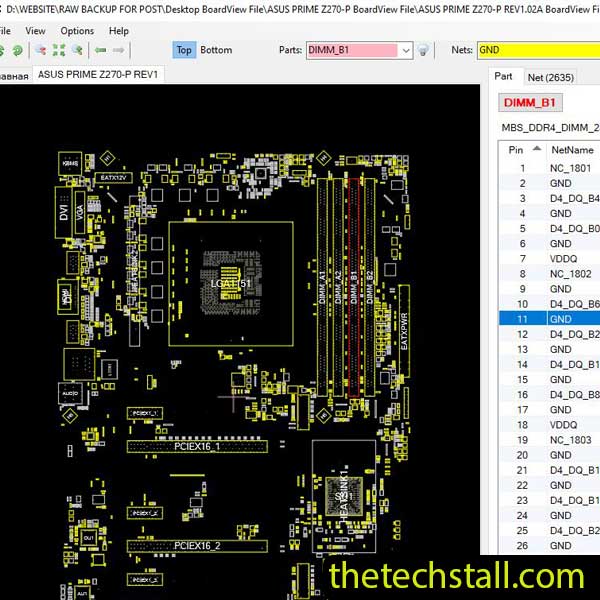Click the AUDIO jack component
600x600 pixels.
pyautogui.click(x=70, y=393)
